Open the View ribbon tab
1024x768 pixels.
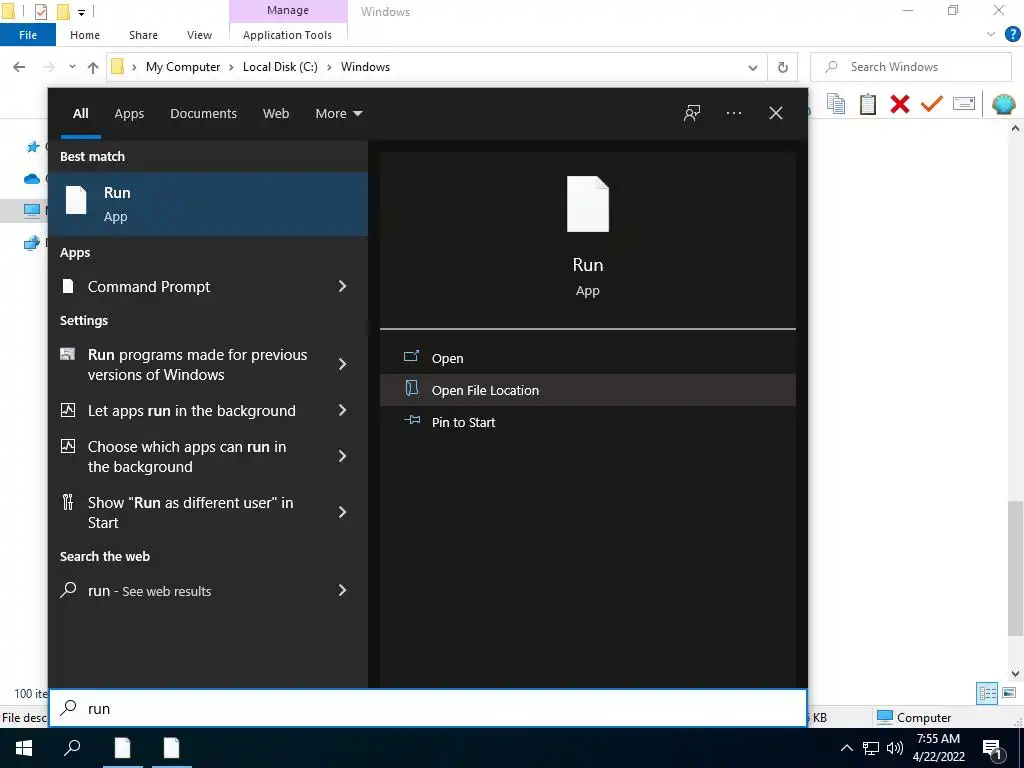pos(199,35)
